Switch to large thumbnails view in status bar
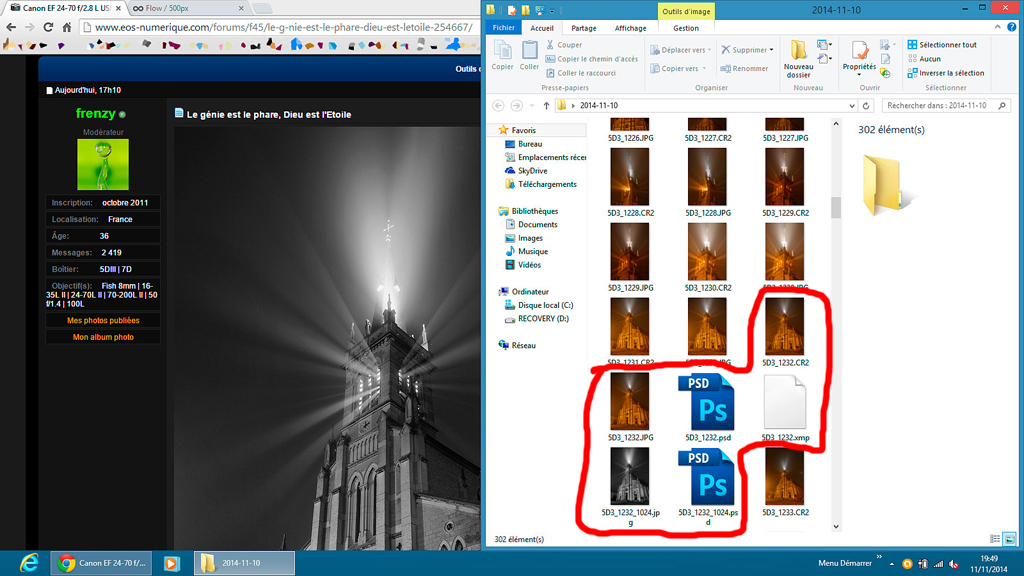Screen dimensions: 1024x576 pyautogui.click(x=1010, y=539)
